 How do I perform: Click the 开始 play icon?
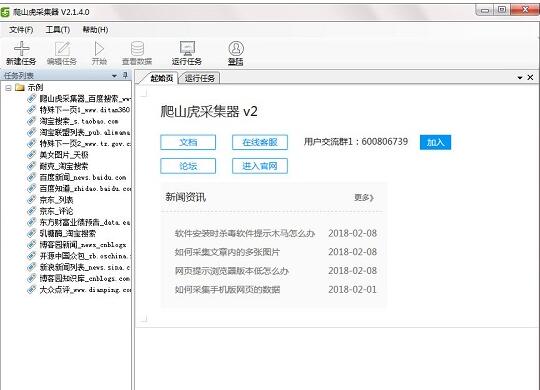coord(99,49)
